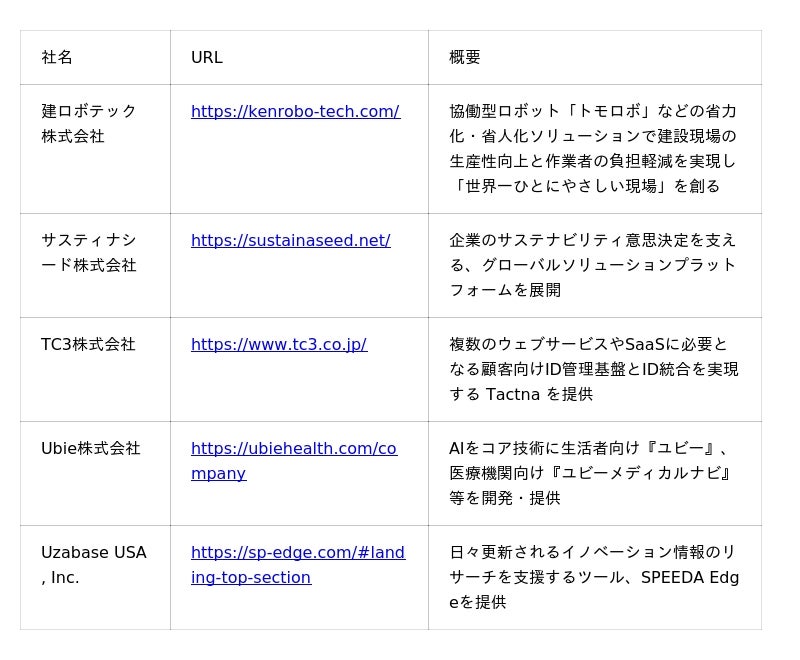The width and height of the screenshot is (800, 660).
Task: Click the 社名 column header
Action: point(57,57)
